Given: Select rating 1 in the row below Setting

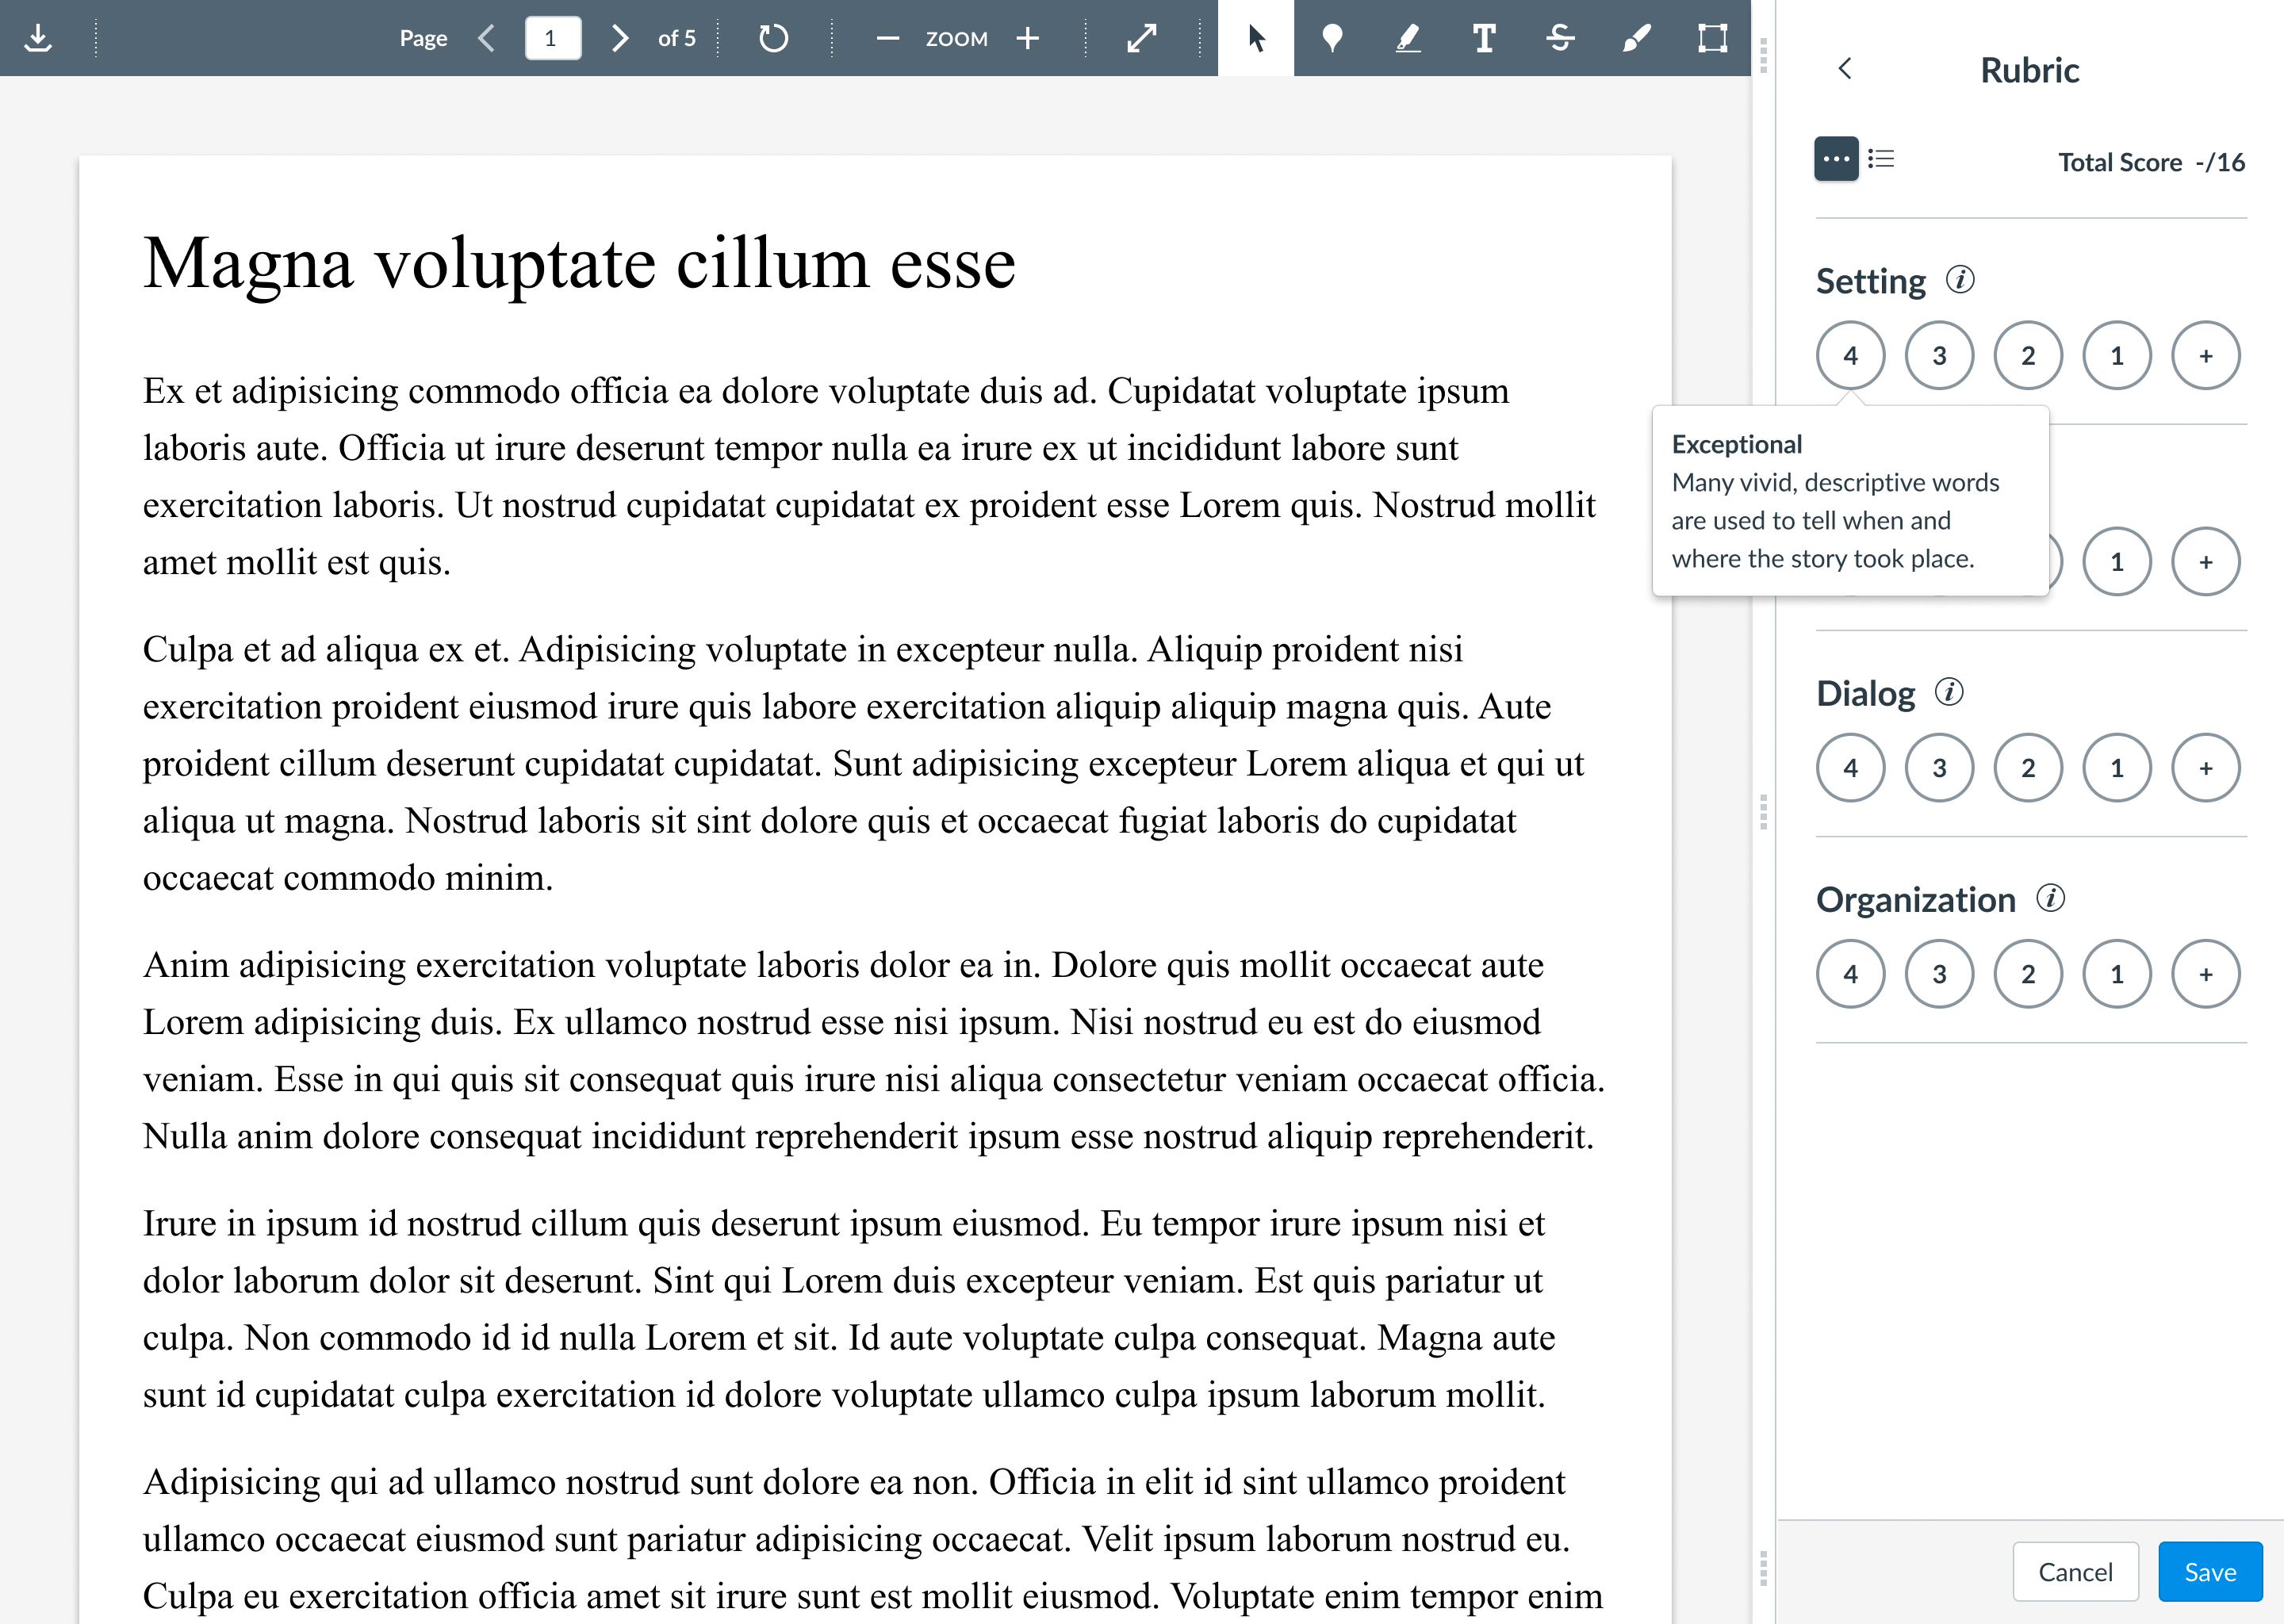Looking at the screenshot, I should tap(2117, 561).
